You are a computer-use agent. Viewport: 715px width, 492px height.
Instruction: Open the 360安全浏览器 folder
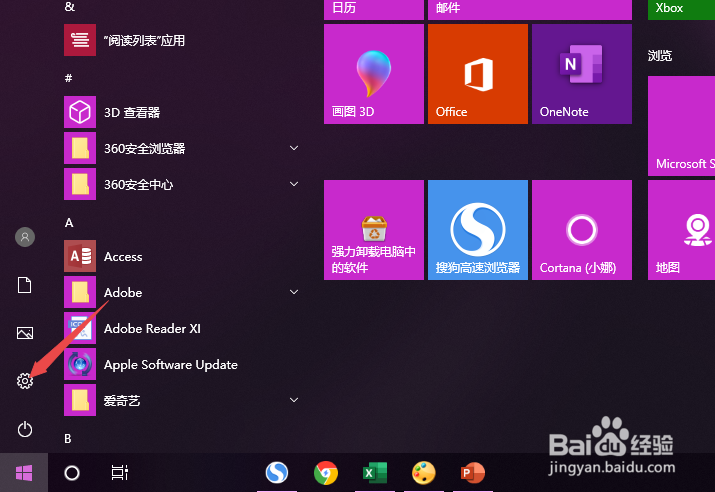click(182, 148)
